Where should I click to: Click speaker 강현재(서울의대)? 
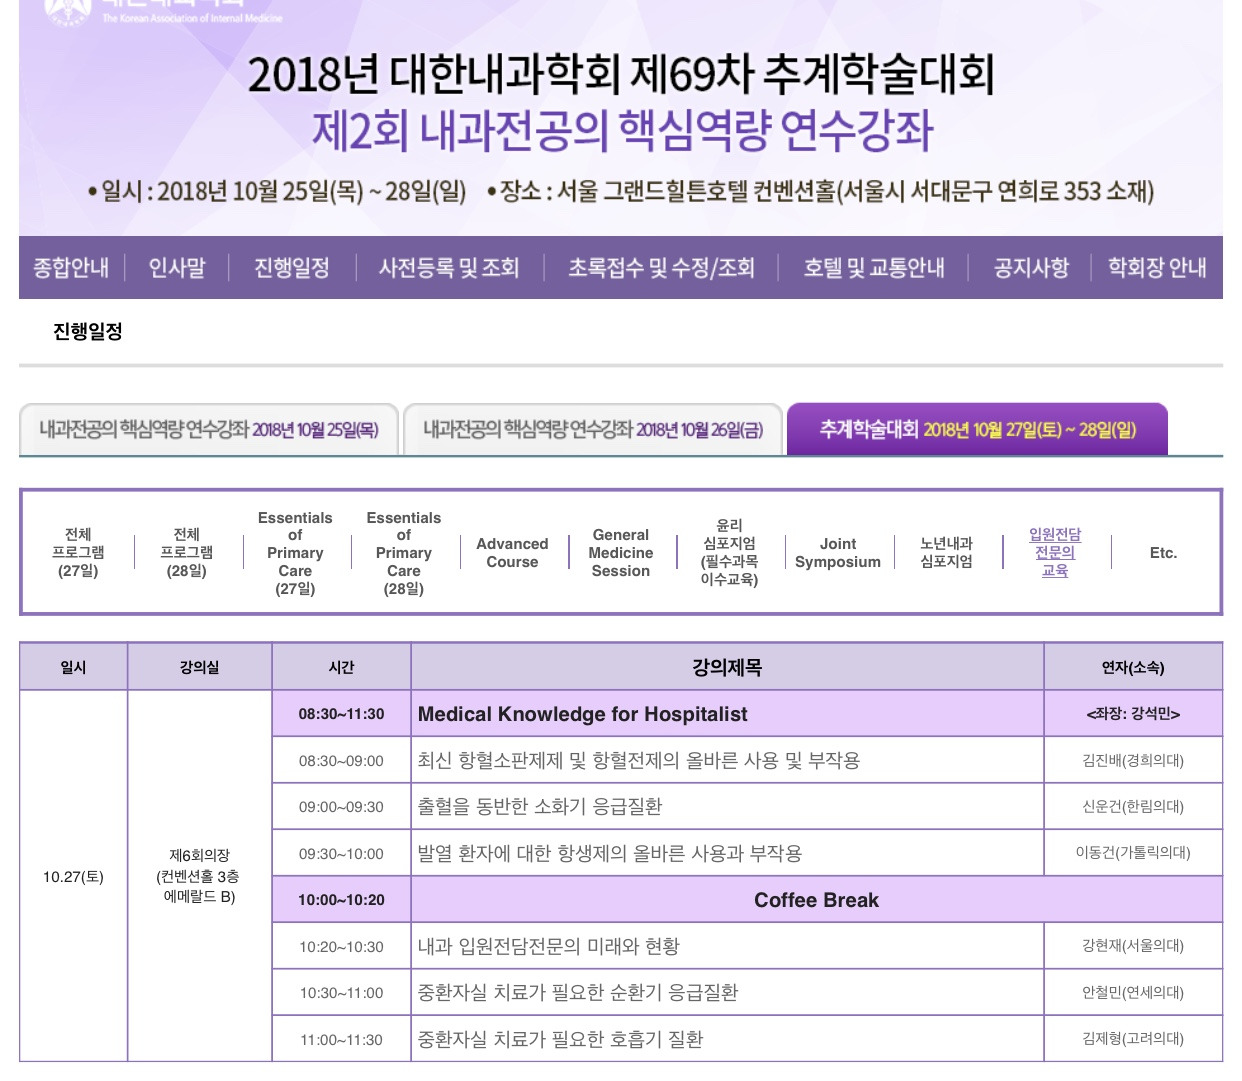pos(1133,946)
